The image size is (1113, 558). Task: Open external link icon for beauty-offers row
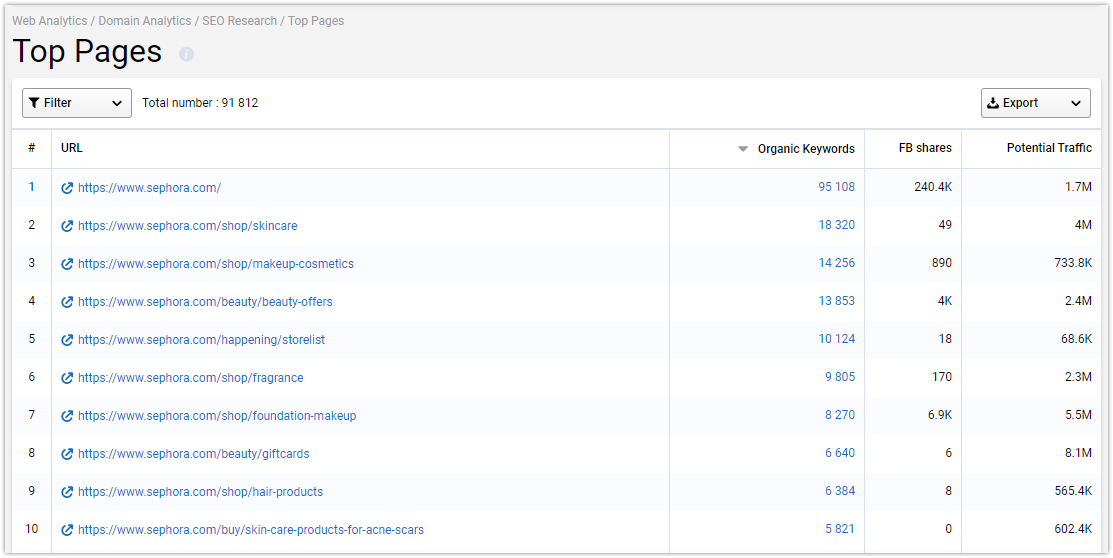tap(67, 302)
